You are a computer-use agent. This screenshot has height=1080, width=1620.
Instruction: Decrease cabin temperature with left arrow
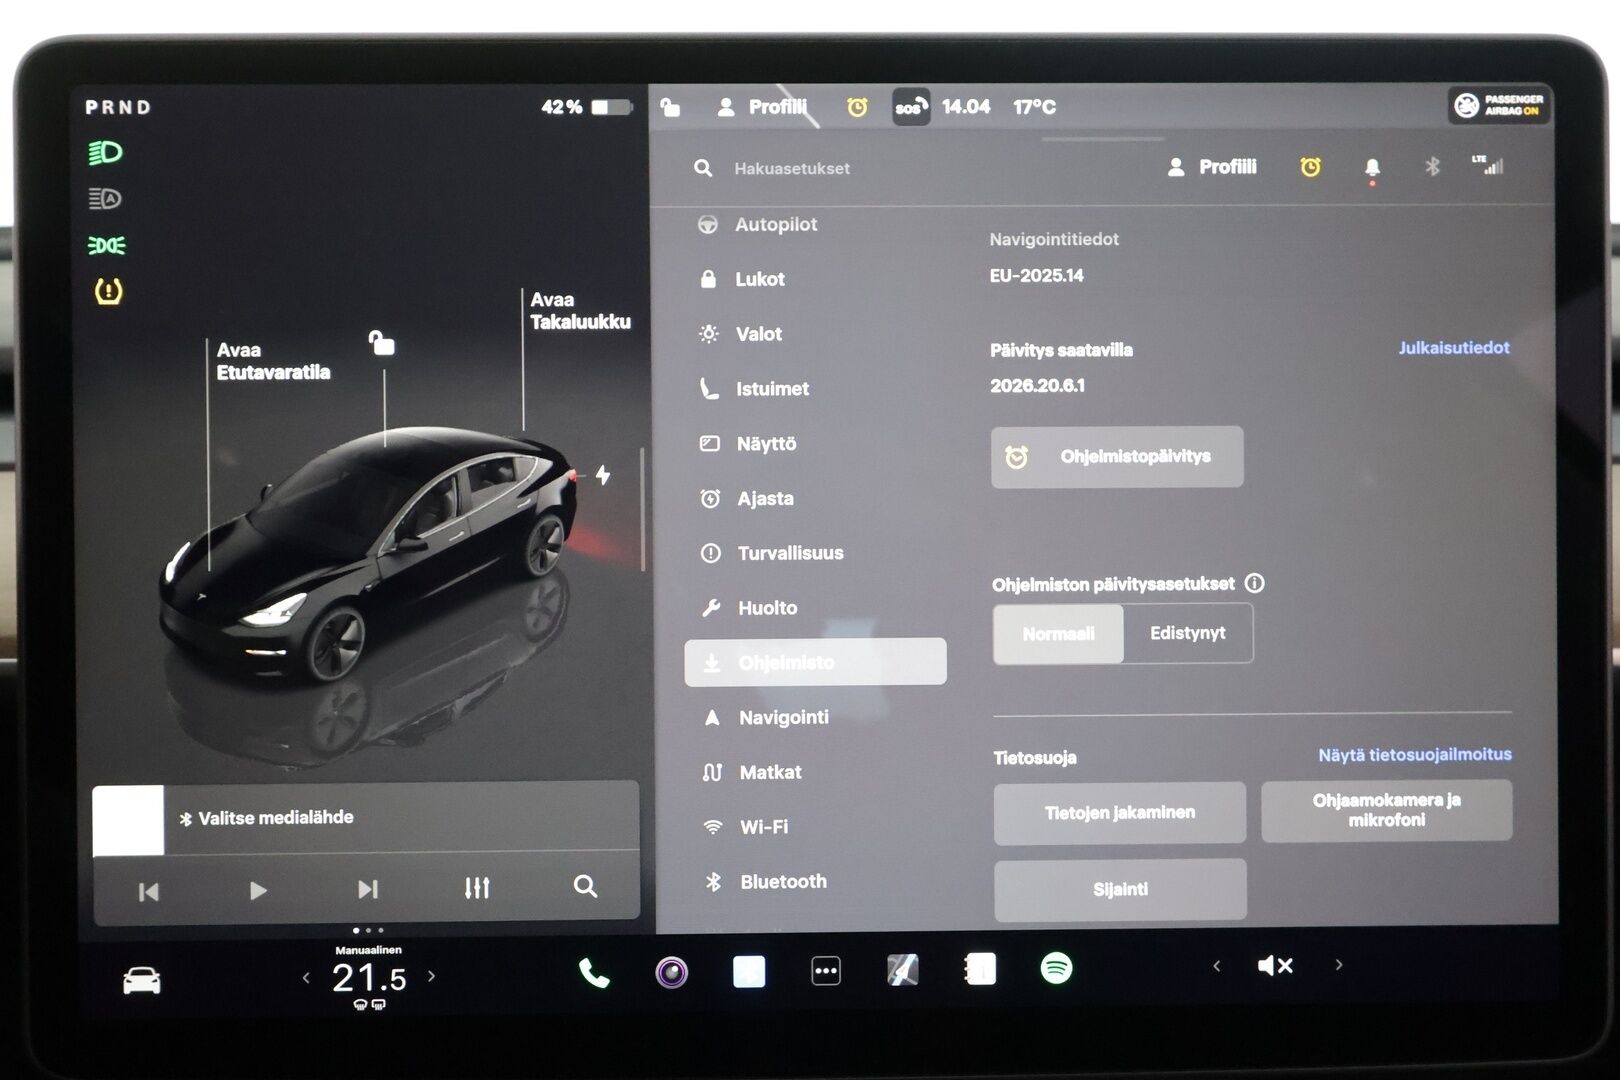pos(306,978)
